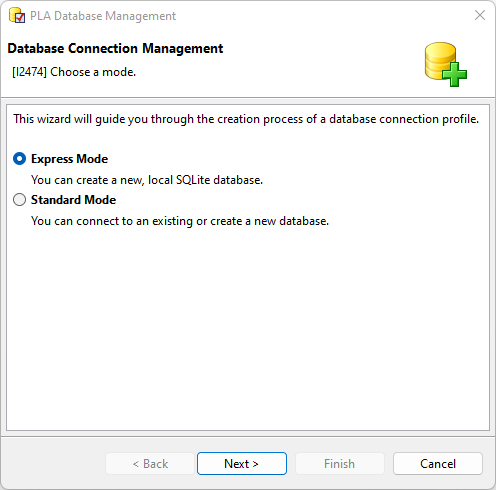Viewport: 496px width, 490px height.
Task: Click the yellow database with green plus icon
Action: [446, 64]
